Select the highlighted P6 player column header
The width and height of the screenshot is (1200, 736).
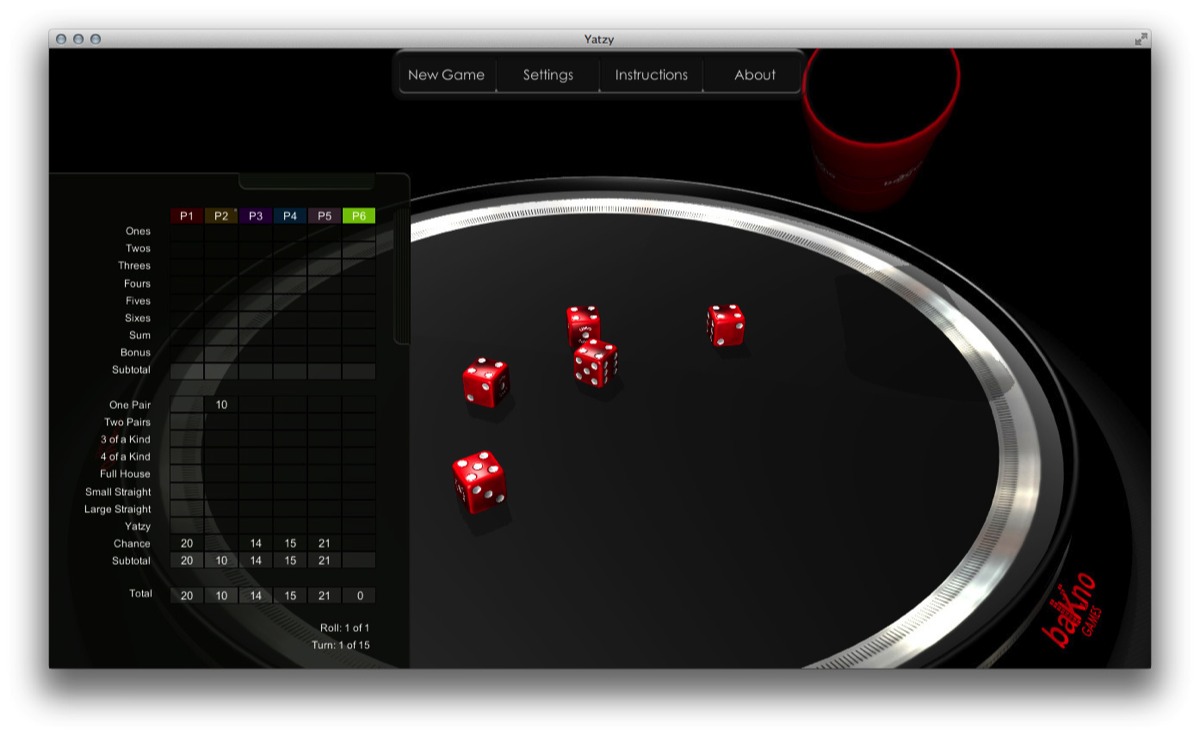point(359,216)
